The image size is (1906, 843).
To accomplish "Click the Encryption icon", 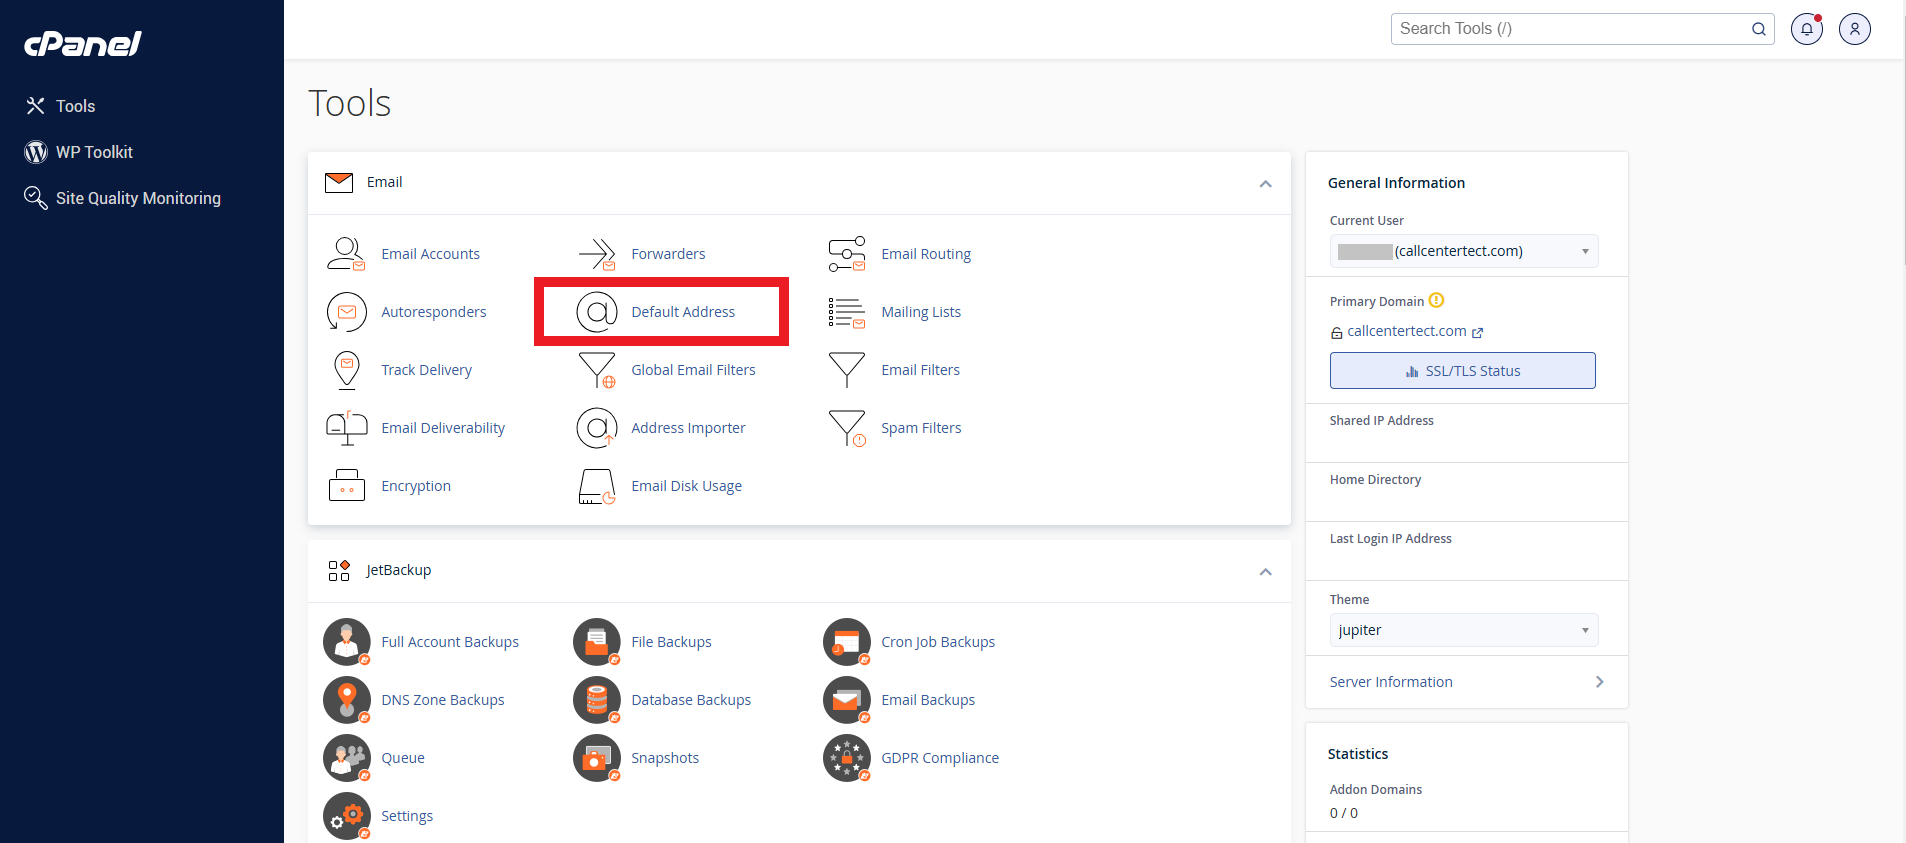I will pos(346,486).
